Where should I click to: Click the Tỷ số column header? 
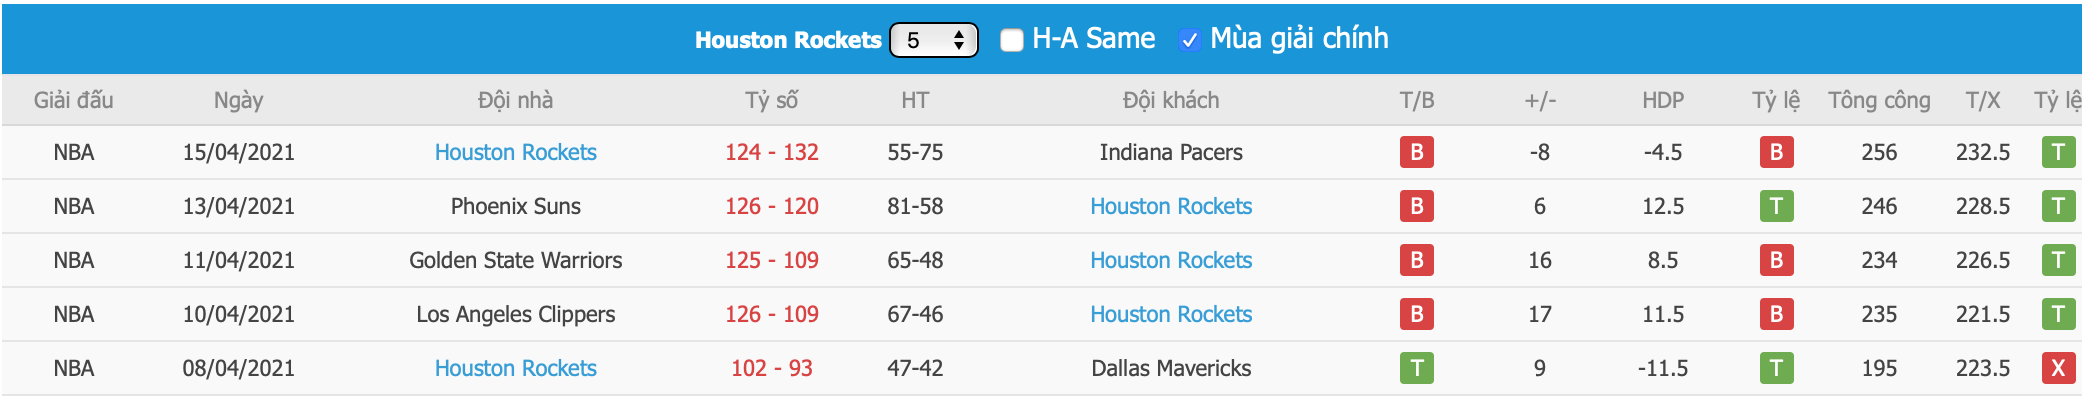coord(771,100)
